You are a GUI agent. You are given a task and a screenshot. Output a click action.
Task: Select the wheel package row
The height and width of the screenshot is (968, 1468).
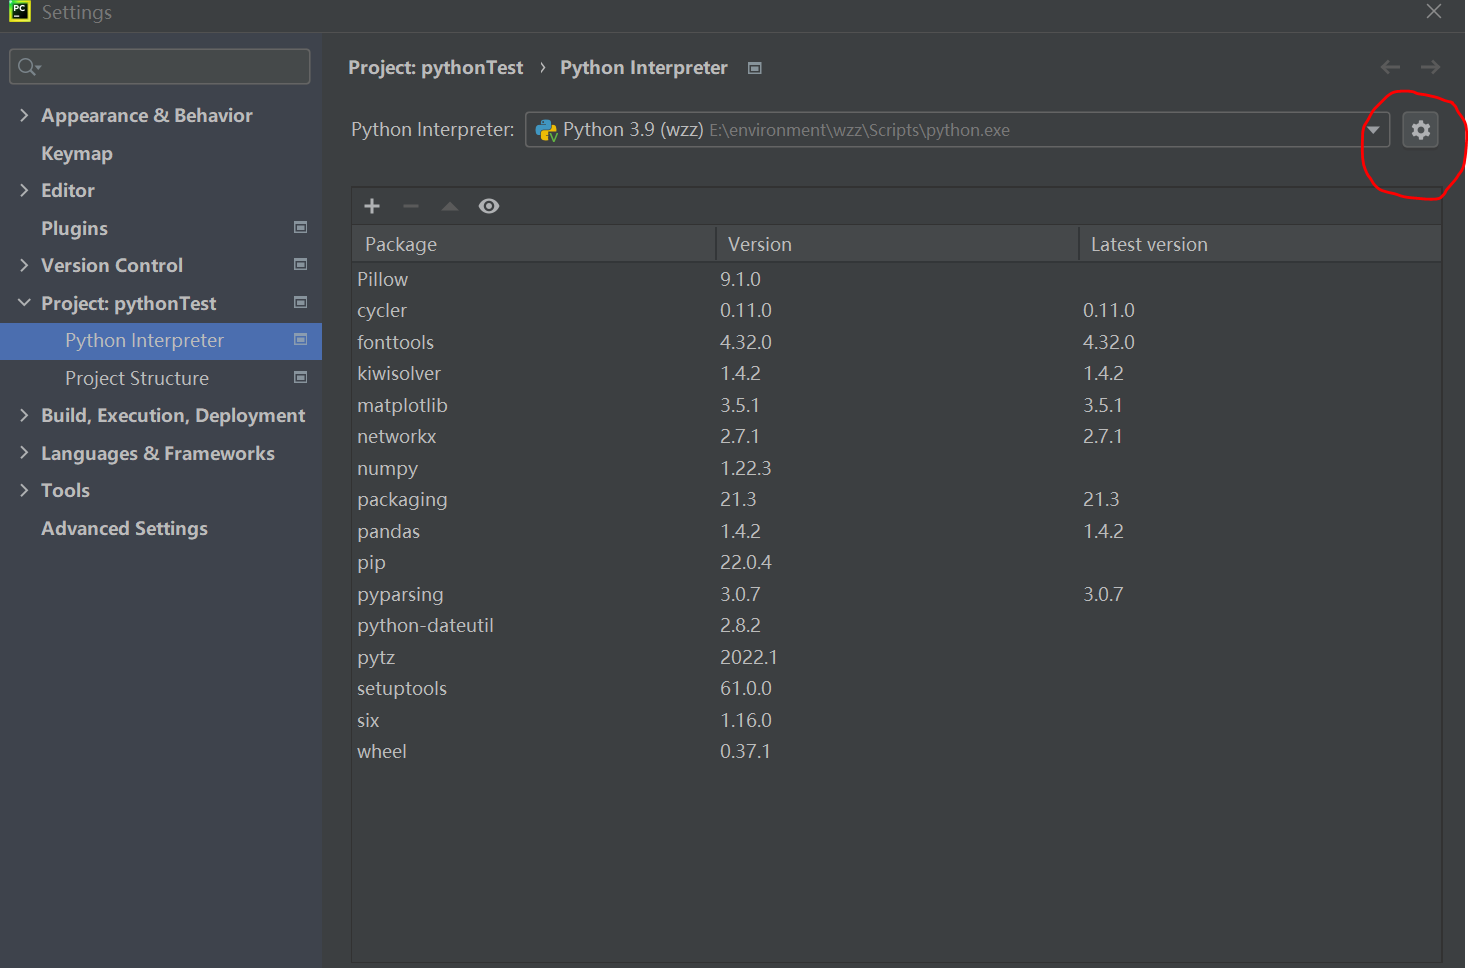tap(896, 751)
